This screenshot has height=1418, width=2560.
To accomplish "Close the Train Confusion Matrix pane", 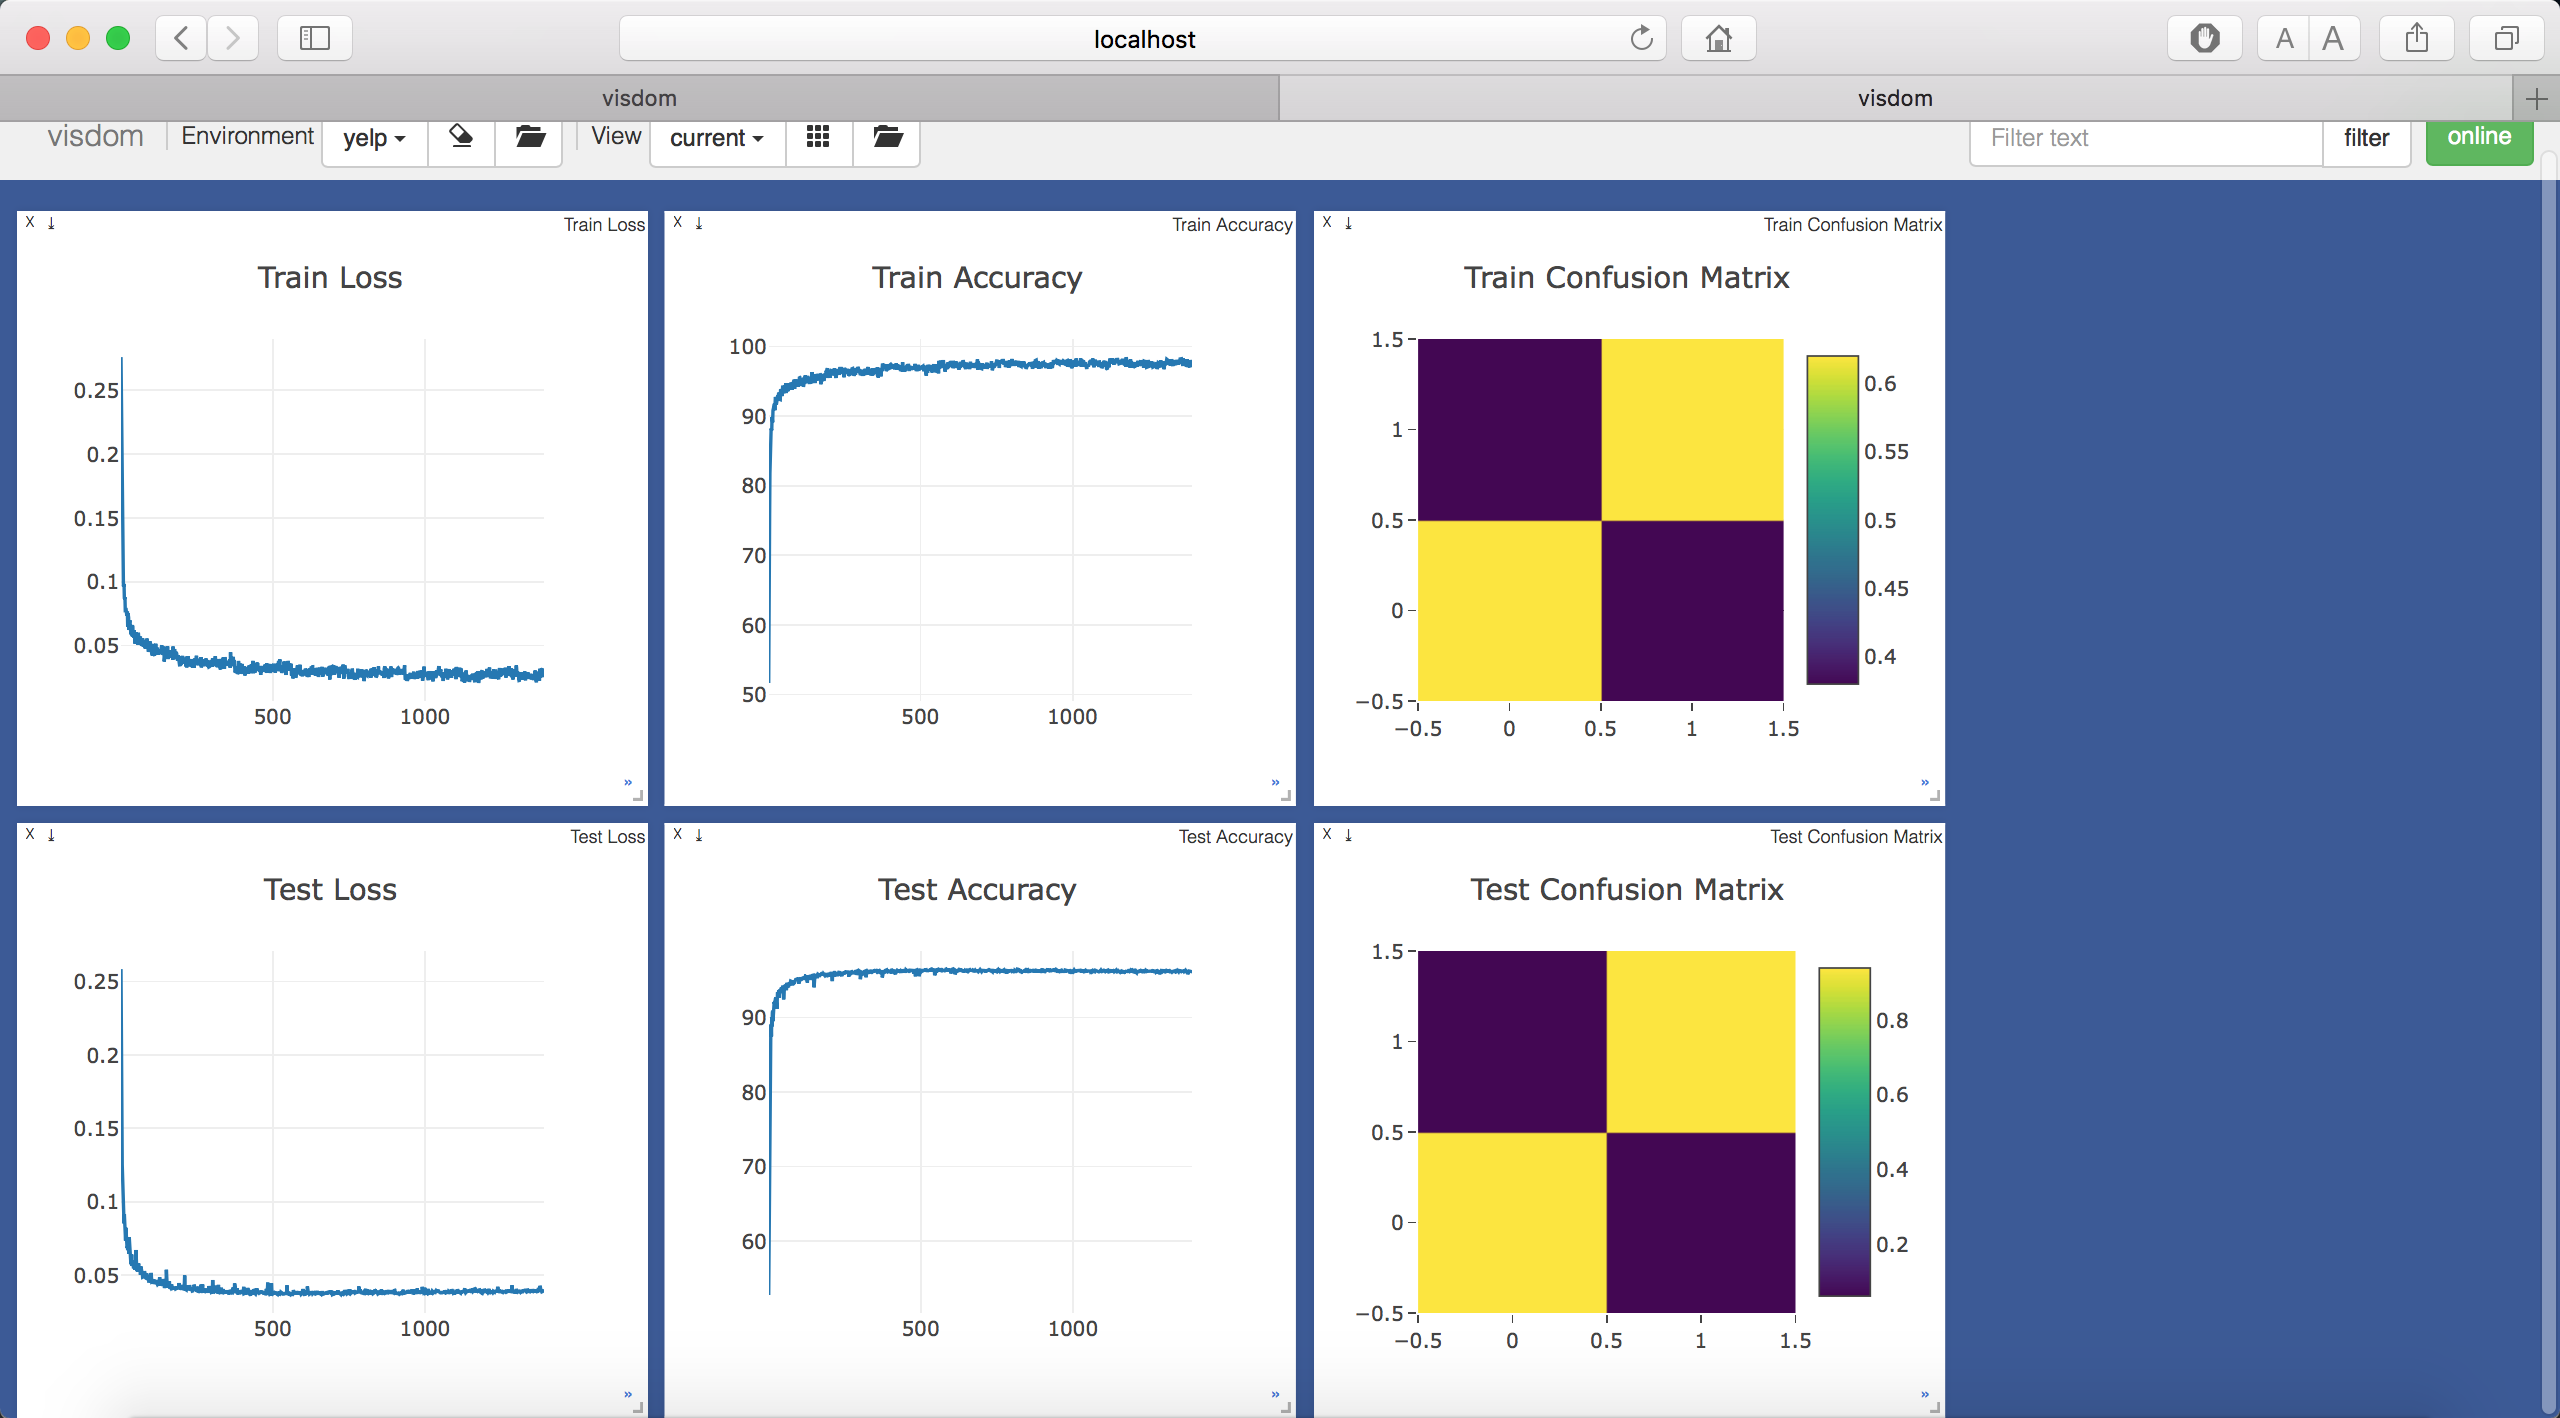I will (x=1327, y=222).
